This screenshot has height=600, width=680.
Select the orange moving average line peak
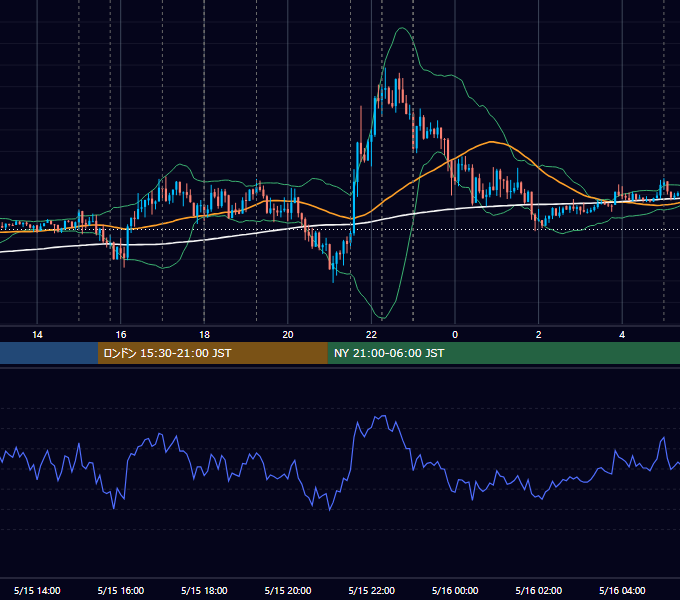point(491,142)
